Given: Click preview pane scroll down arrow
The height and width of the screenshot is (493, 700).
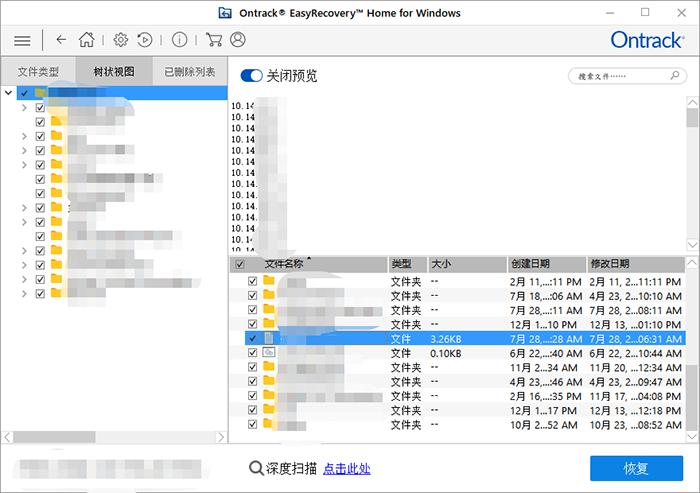Looking at the screenshot, I should [692, 244].
